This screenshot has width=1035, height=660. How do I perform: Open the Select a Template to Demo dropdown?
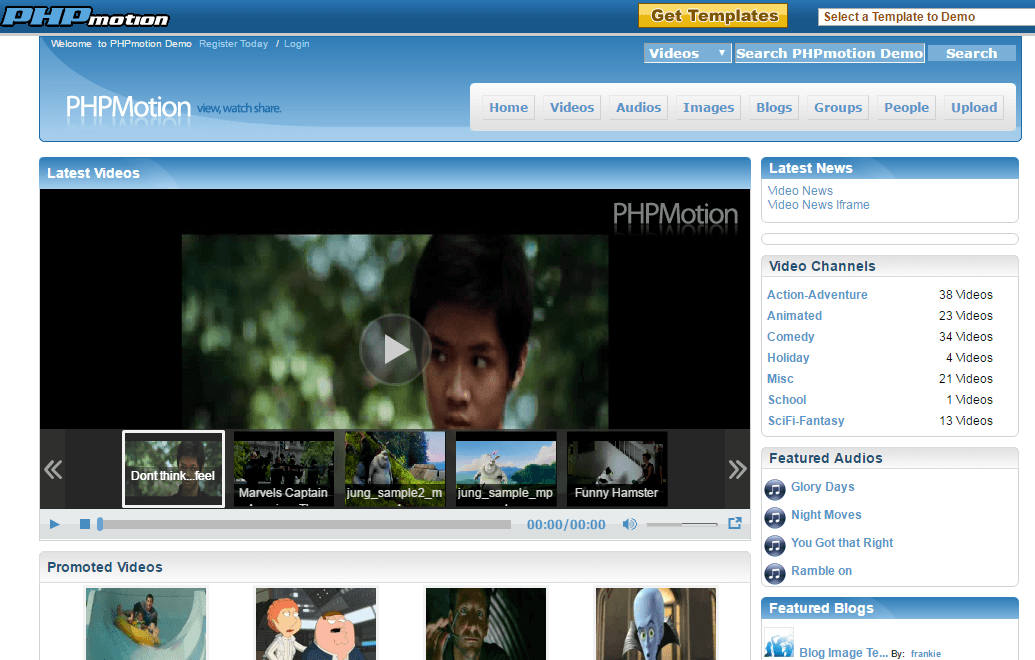click(926, 17)
